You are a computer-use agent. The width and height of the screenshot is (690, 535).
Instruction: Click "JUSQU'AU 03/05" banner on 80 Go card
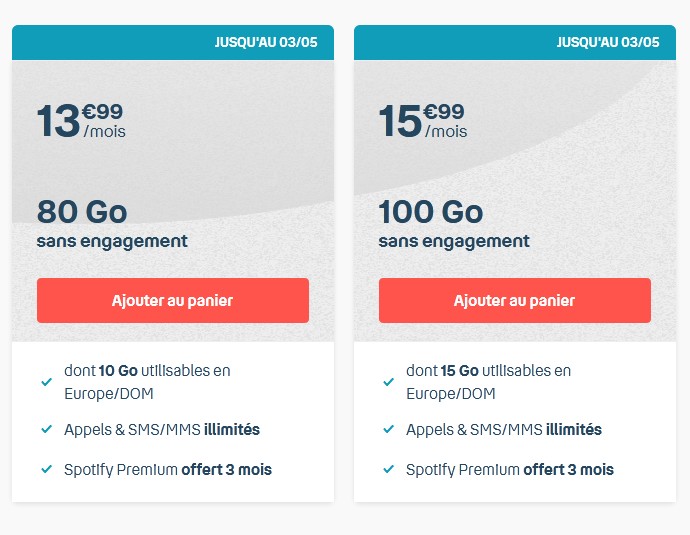(x=266, y=42)
